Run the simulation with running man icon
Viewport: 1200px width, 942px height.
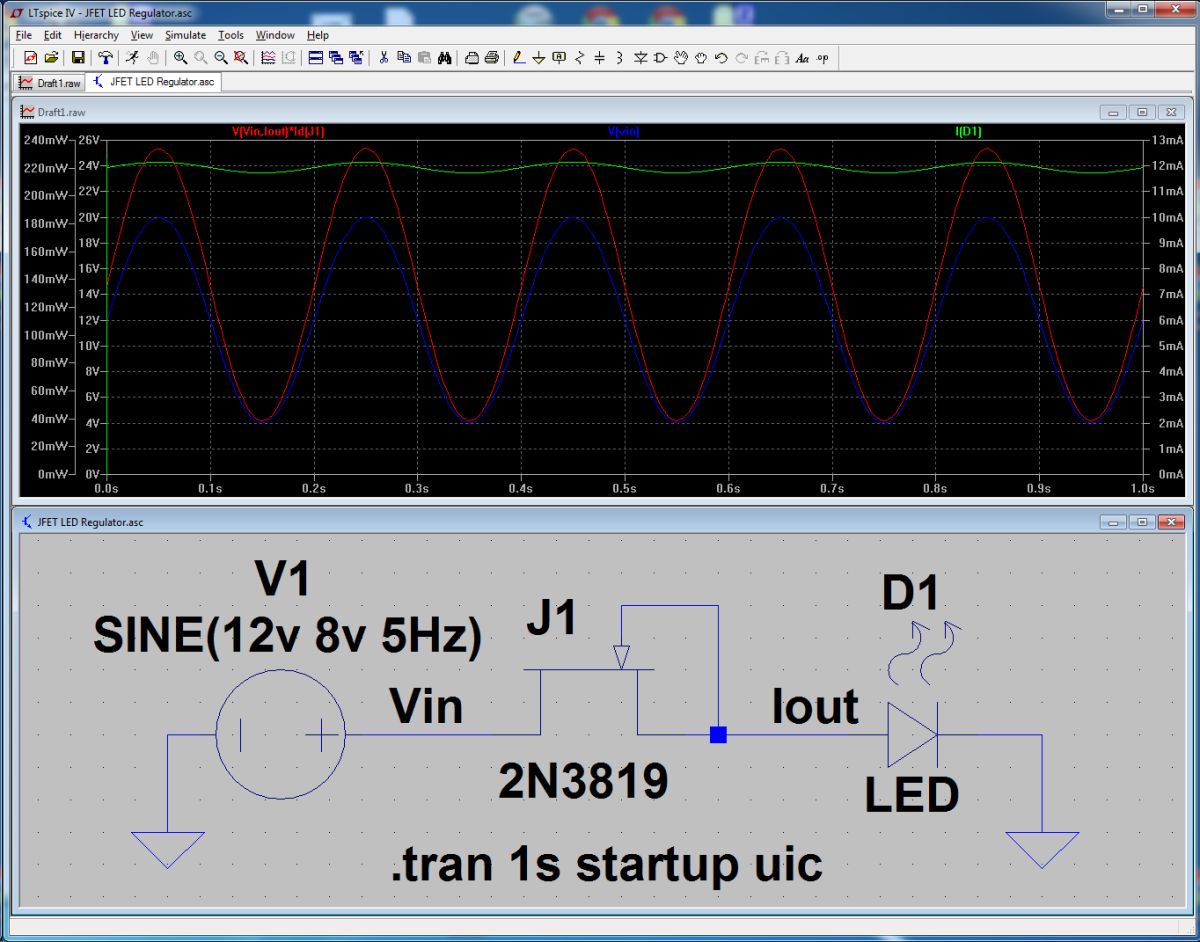131,58
